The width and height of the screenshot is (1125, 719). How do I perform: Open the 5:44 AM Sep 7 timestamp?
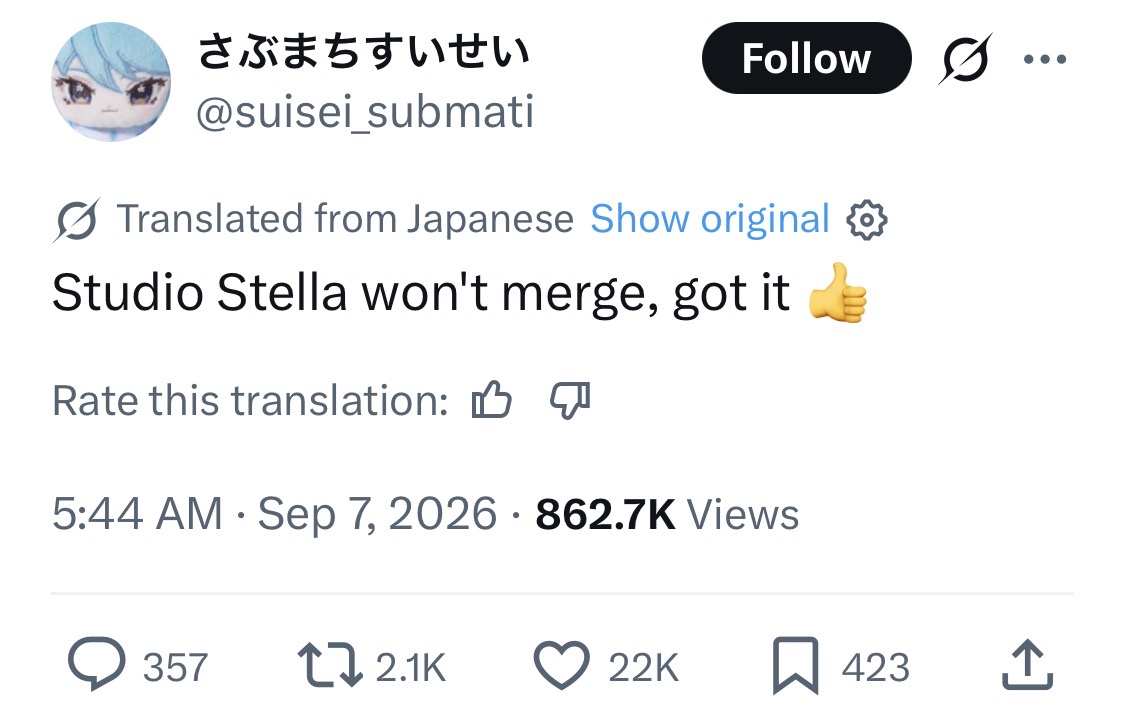point(274,514)
